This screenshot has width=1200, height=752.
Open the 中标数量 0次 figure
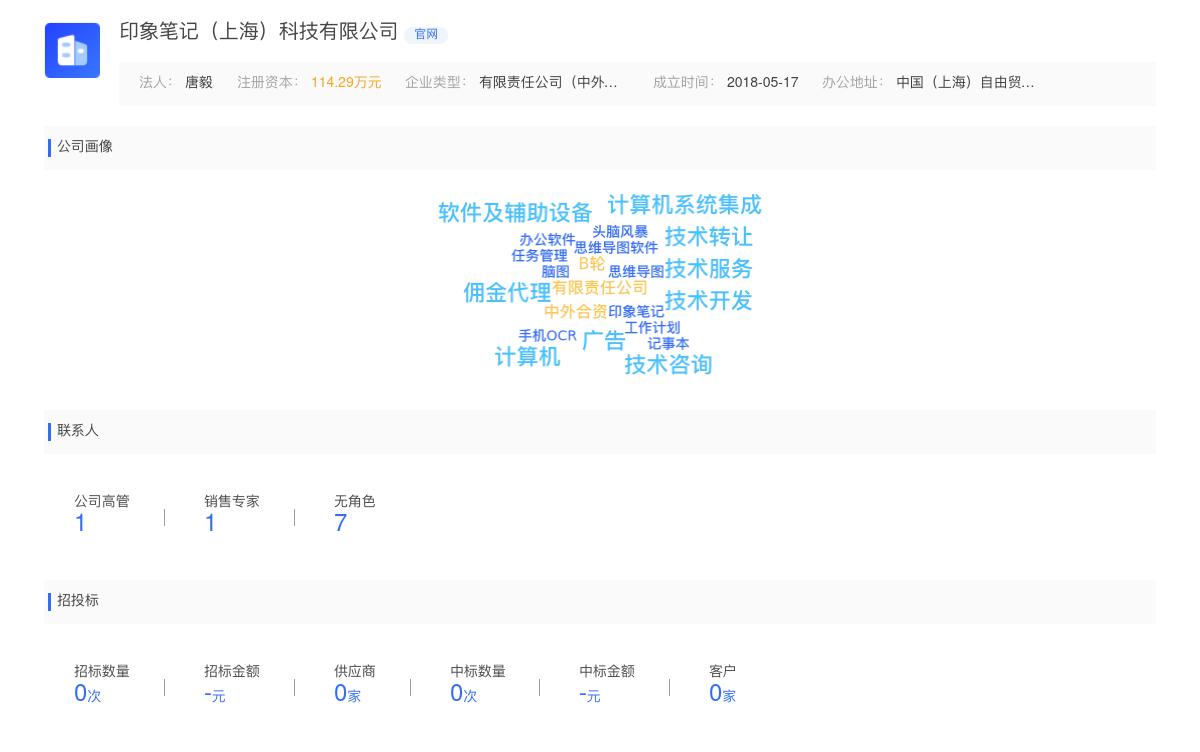click(464, 693)
